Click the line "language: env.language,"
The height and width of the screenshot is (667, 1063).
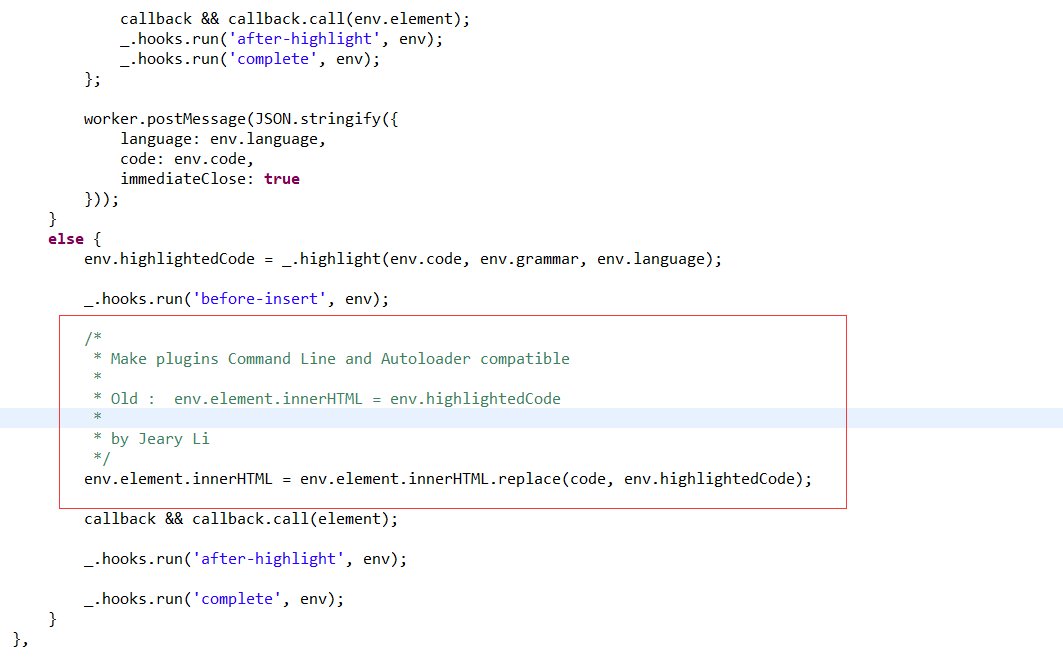tap(223, 139)
